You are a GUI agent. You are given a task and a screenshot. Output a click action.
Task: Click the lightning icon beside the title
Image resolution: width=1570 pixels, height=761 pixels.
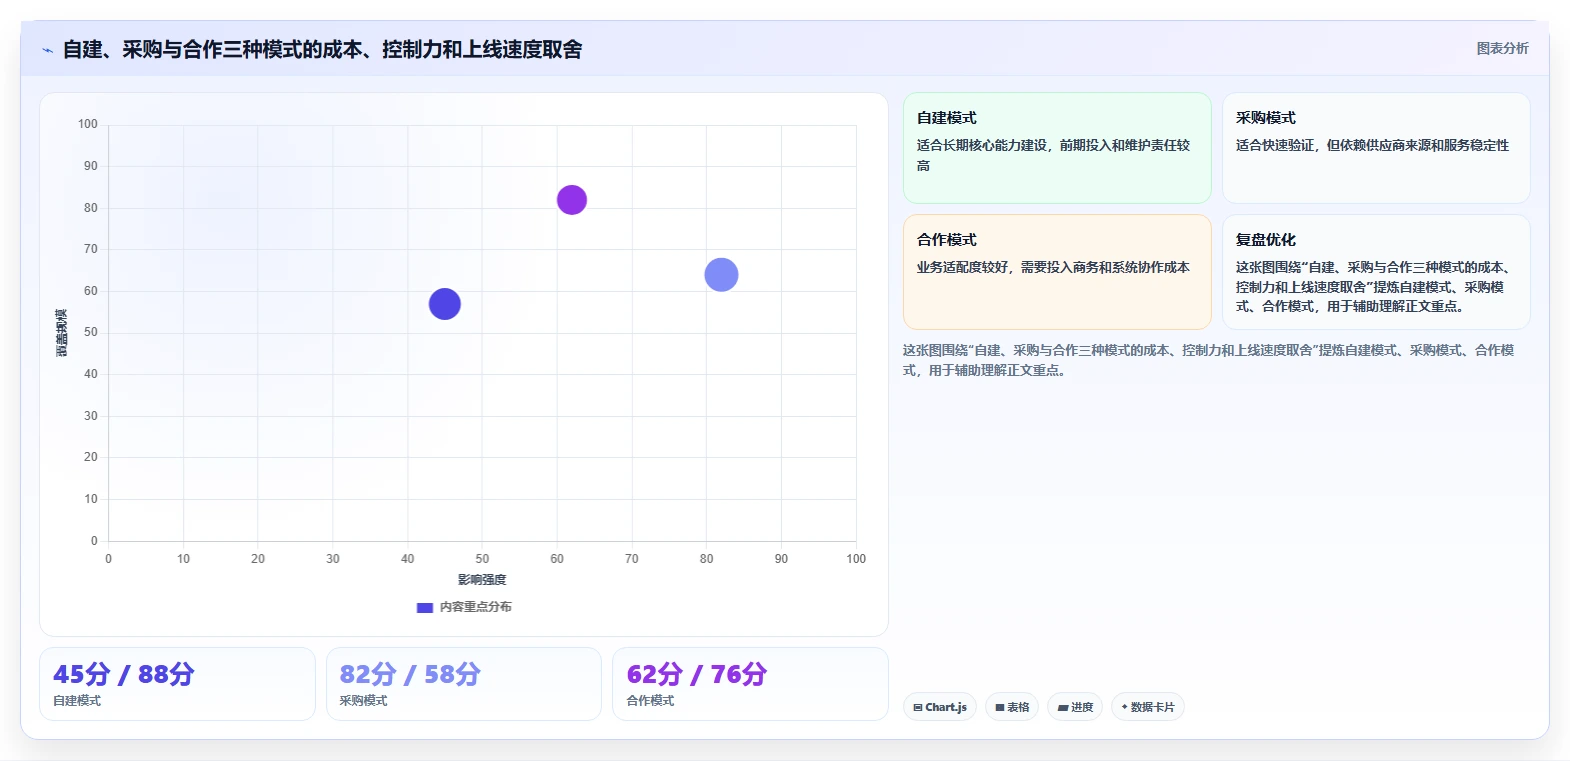pyautogui.click(x=47, y=50)
